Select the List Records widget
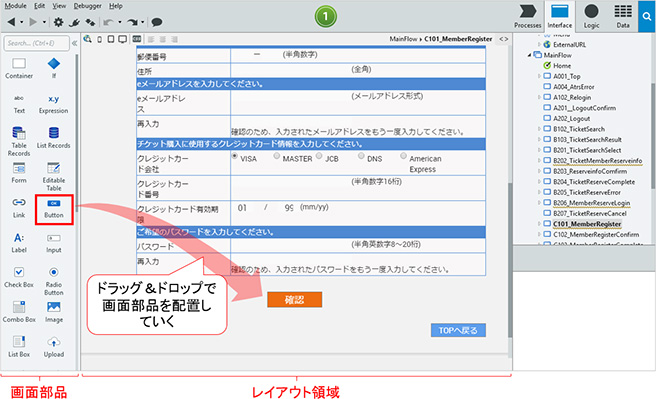This screenshot has height=399, width=656. click(x=54, y=138)
